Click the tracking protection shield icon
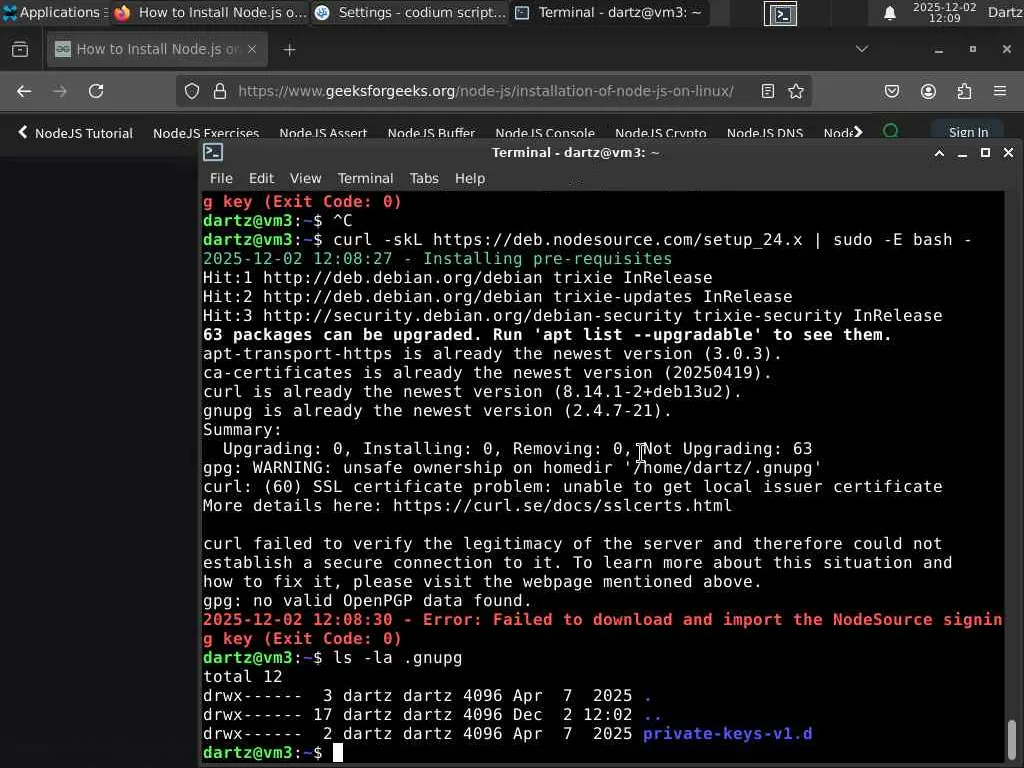This screenshot has height=768, width=1024. [x=191, y=91]
